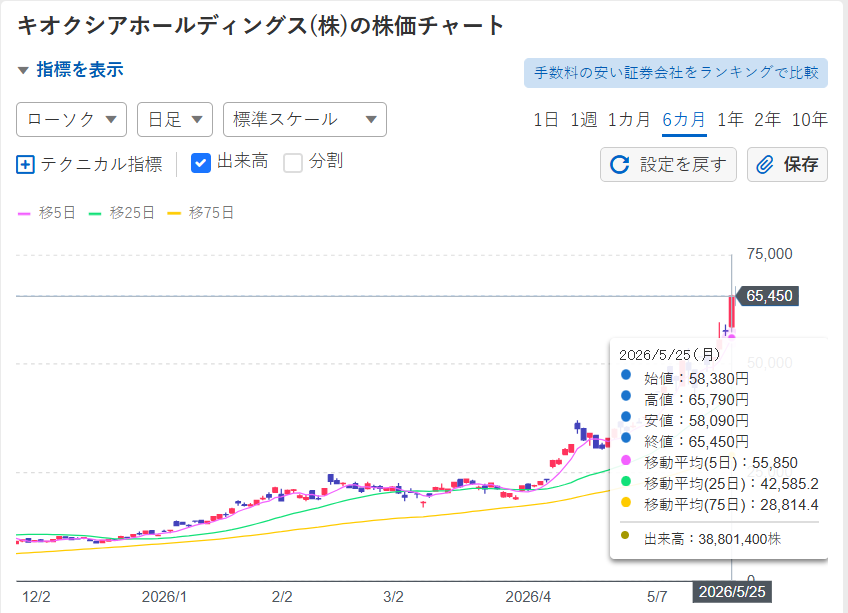The height and width of the screenshot is (613, 848).
Task: Click the 2026/5/25 date marker on axis
Action: 732,592
